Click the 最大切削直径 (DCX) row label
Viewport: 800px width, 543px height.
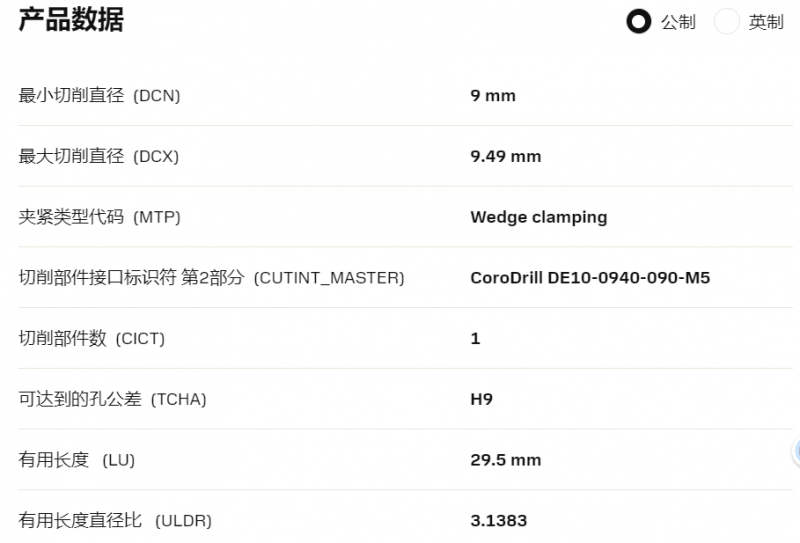(98, 156)
